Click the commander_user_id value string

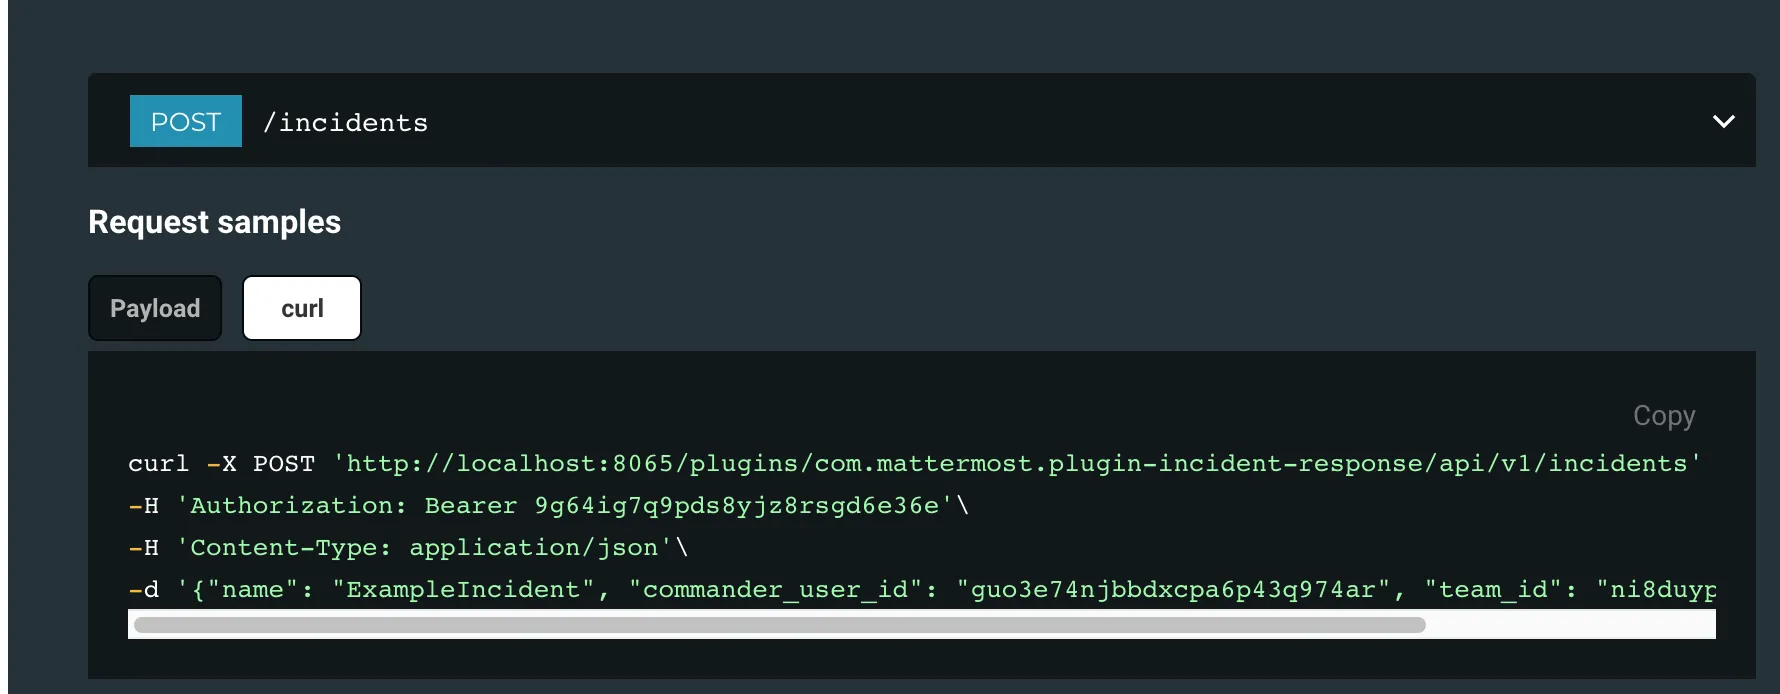[1174, 590]
